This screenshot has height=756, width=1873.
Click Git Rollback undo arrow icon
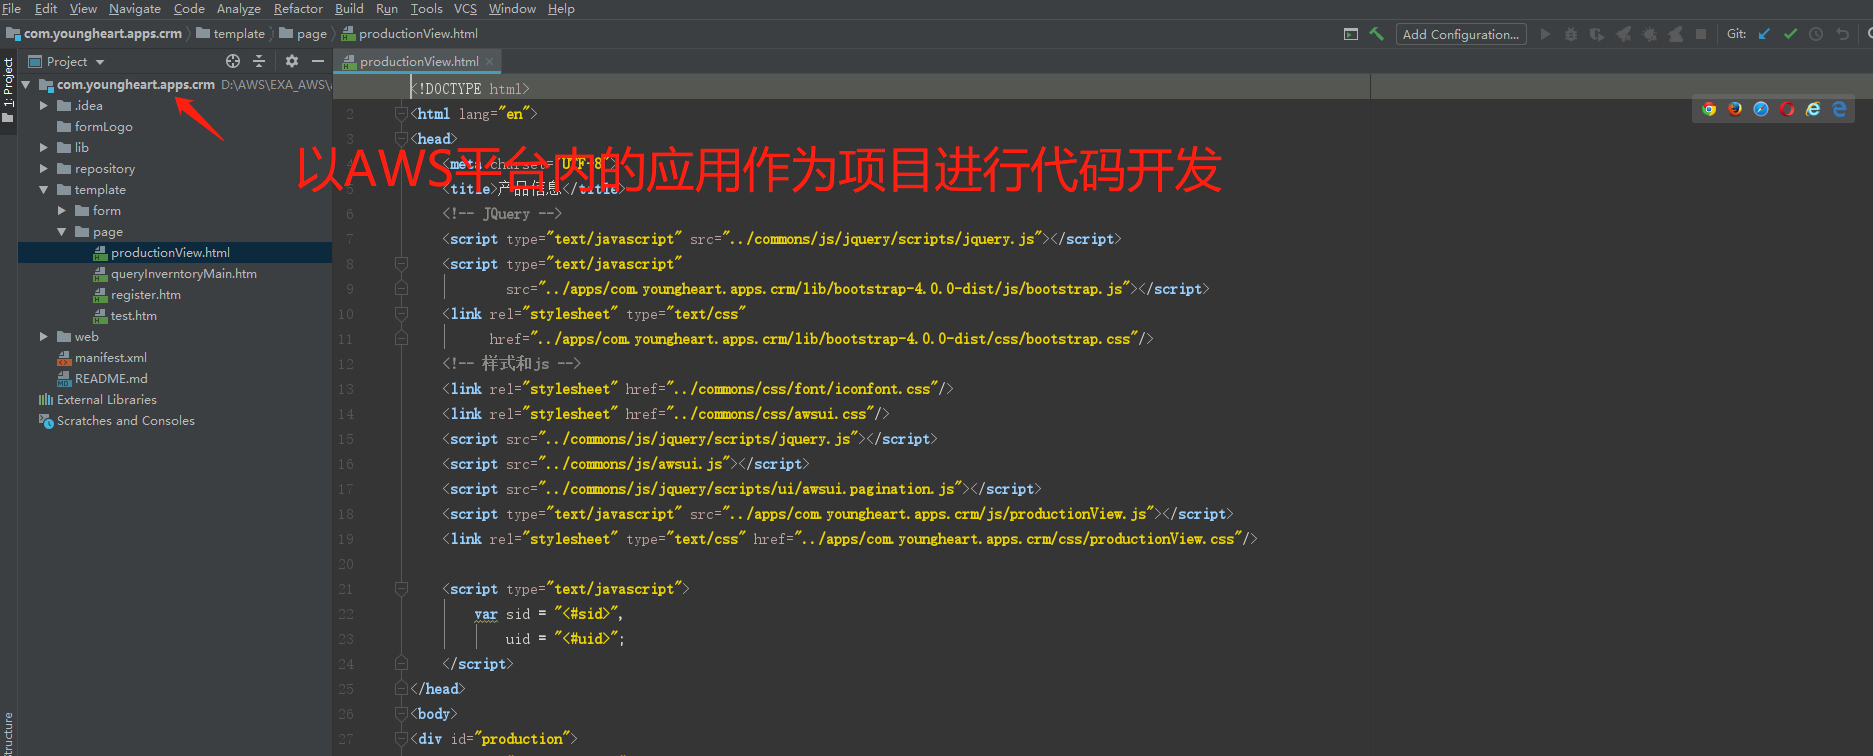1842,34
